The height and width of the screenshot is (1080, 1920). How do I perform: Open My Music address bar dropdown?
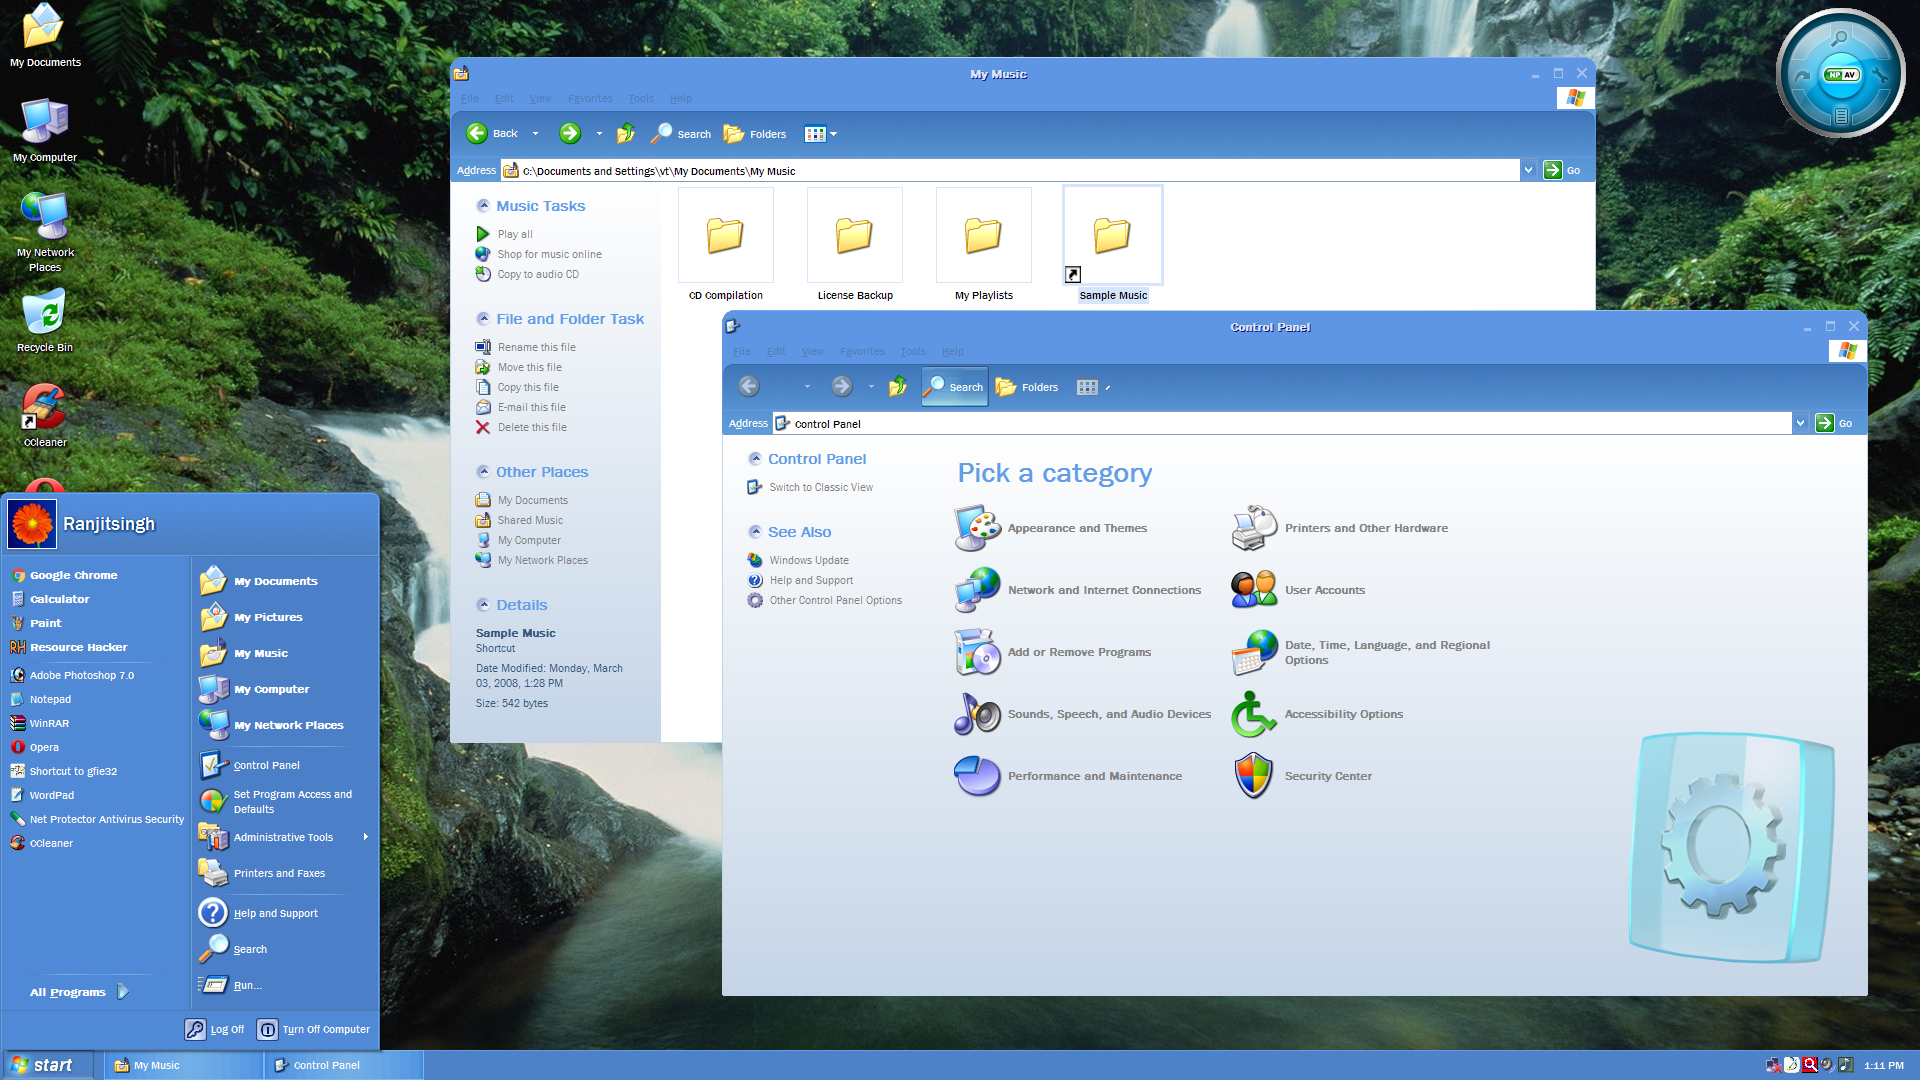(x=1528, y=170)
